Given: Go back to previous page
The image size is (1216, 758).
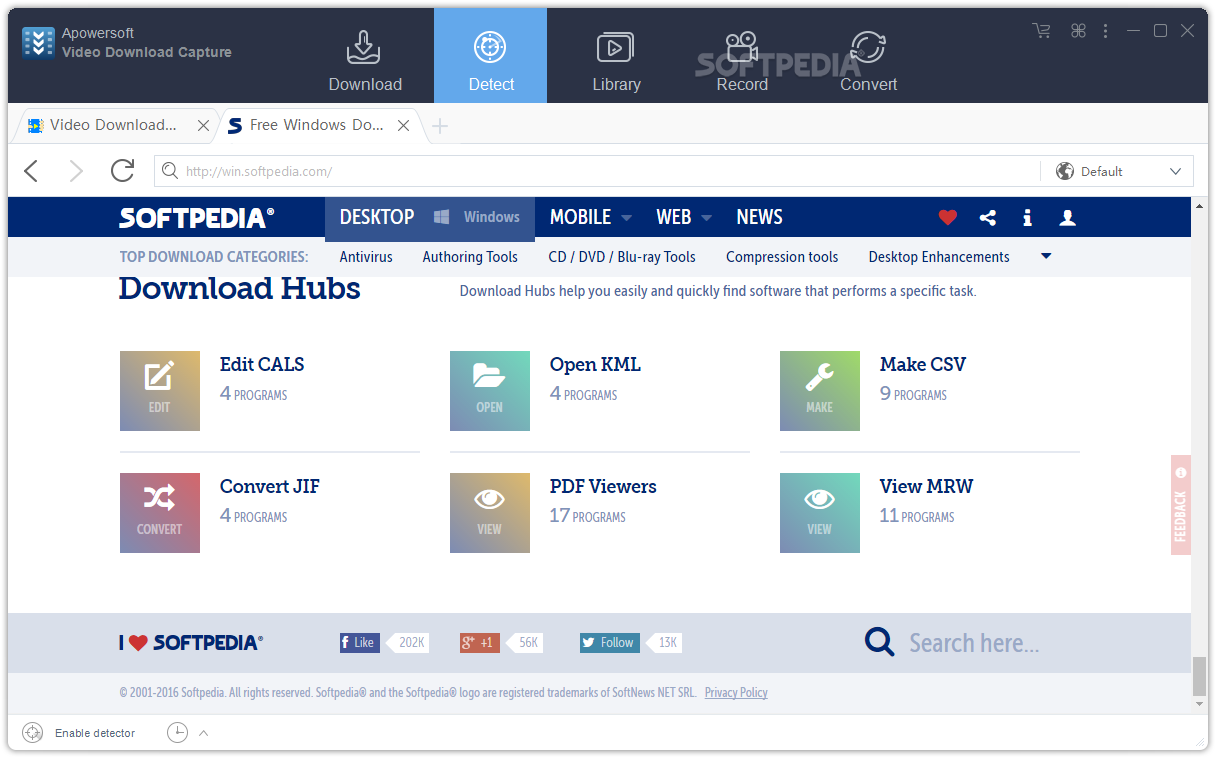Looking at the screenshot, I should click(31, 171).
